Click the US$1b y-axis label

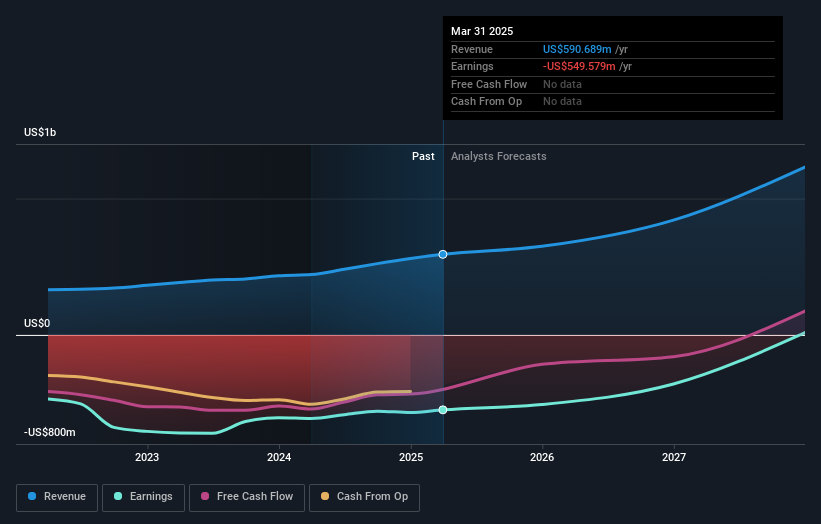coord(40,132)
